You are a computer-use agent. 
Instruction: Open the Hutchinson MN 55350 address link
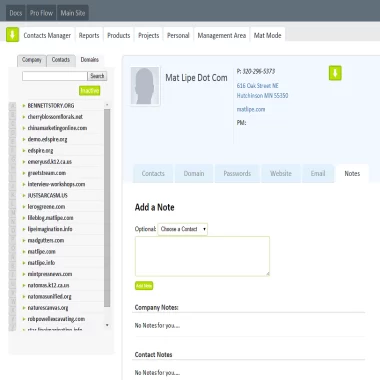262,96
